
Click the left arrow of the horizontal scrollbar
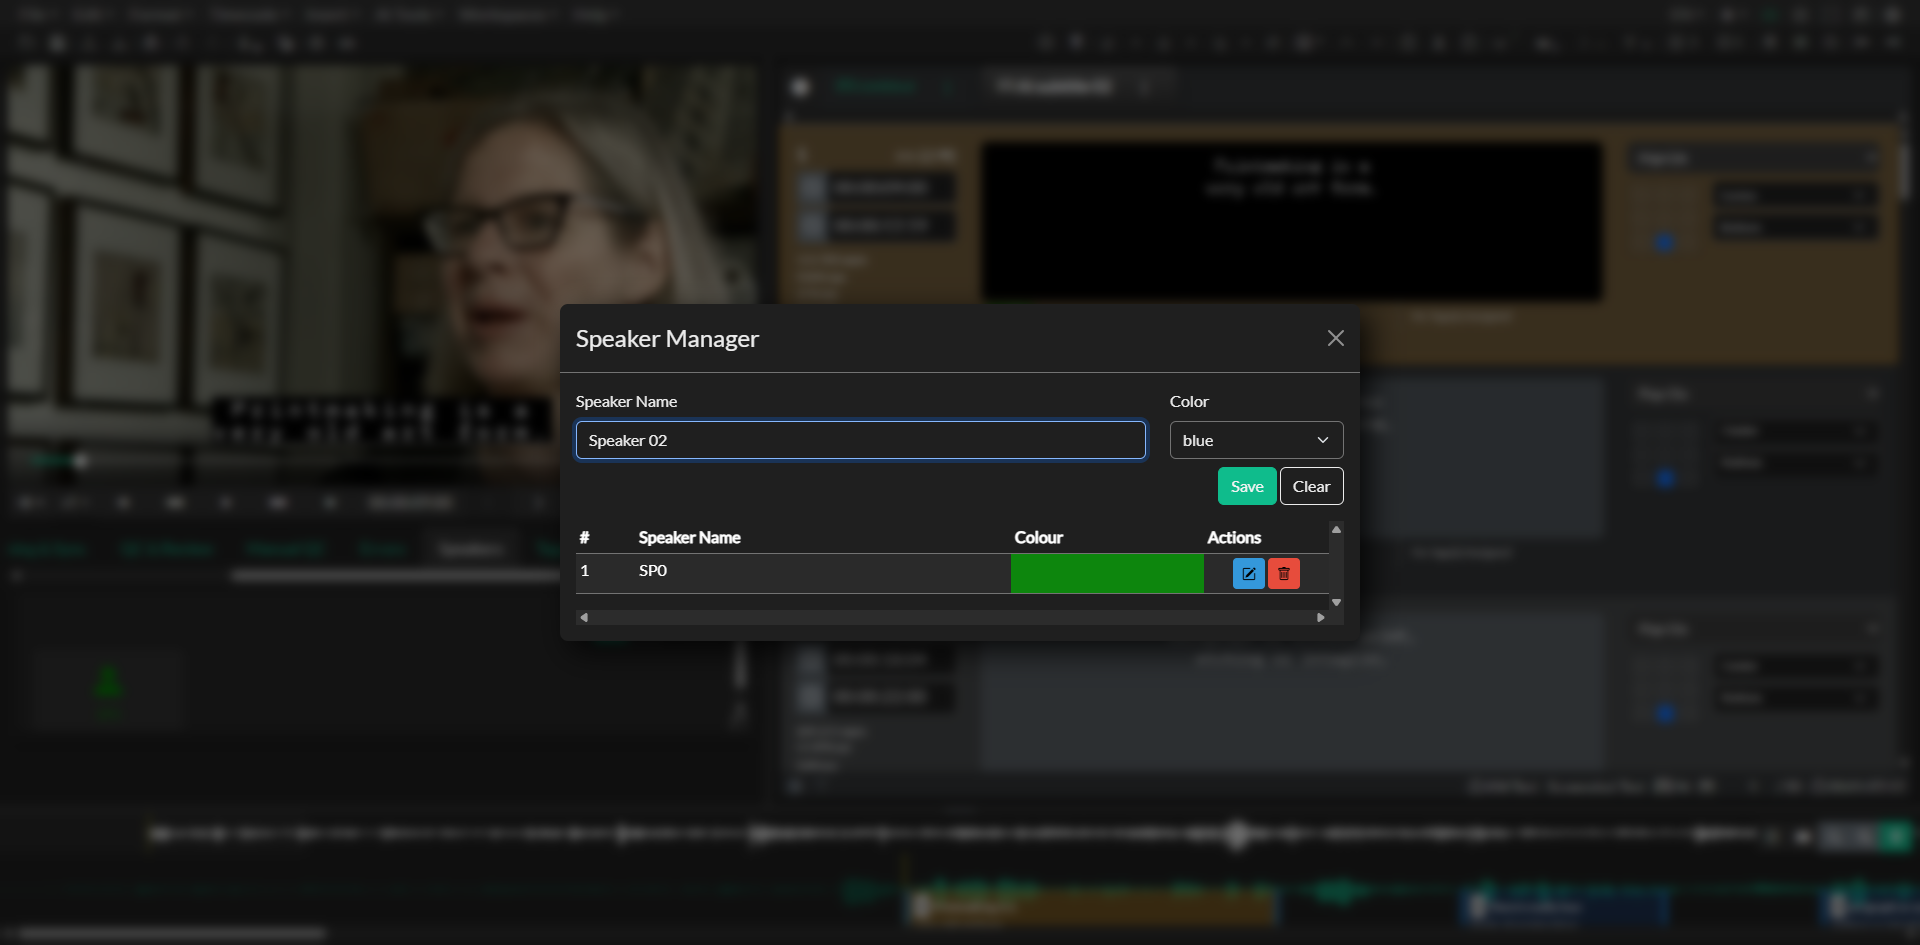(585, 617)
